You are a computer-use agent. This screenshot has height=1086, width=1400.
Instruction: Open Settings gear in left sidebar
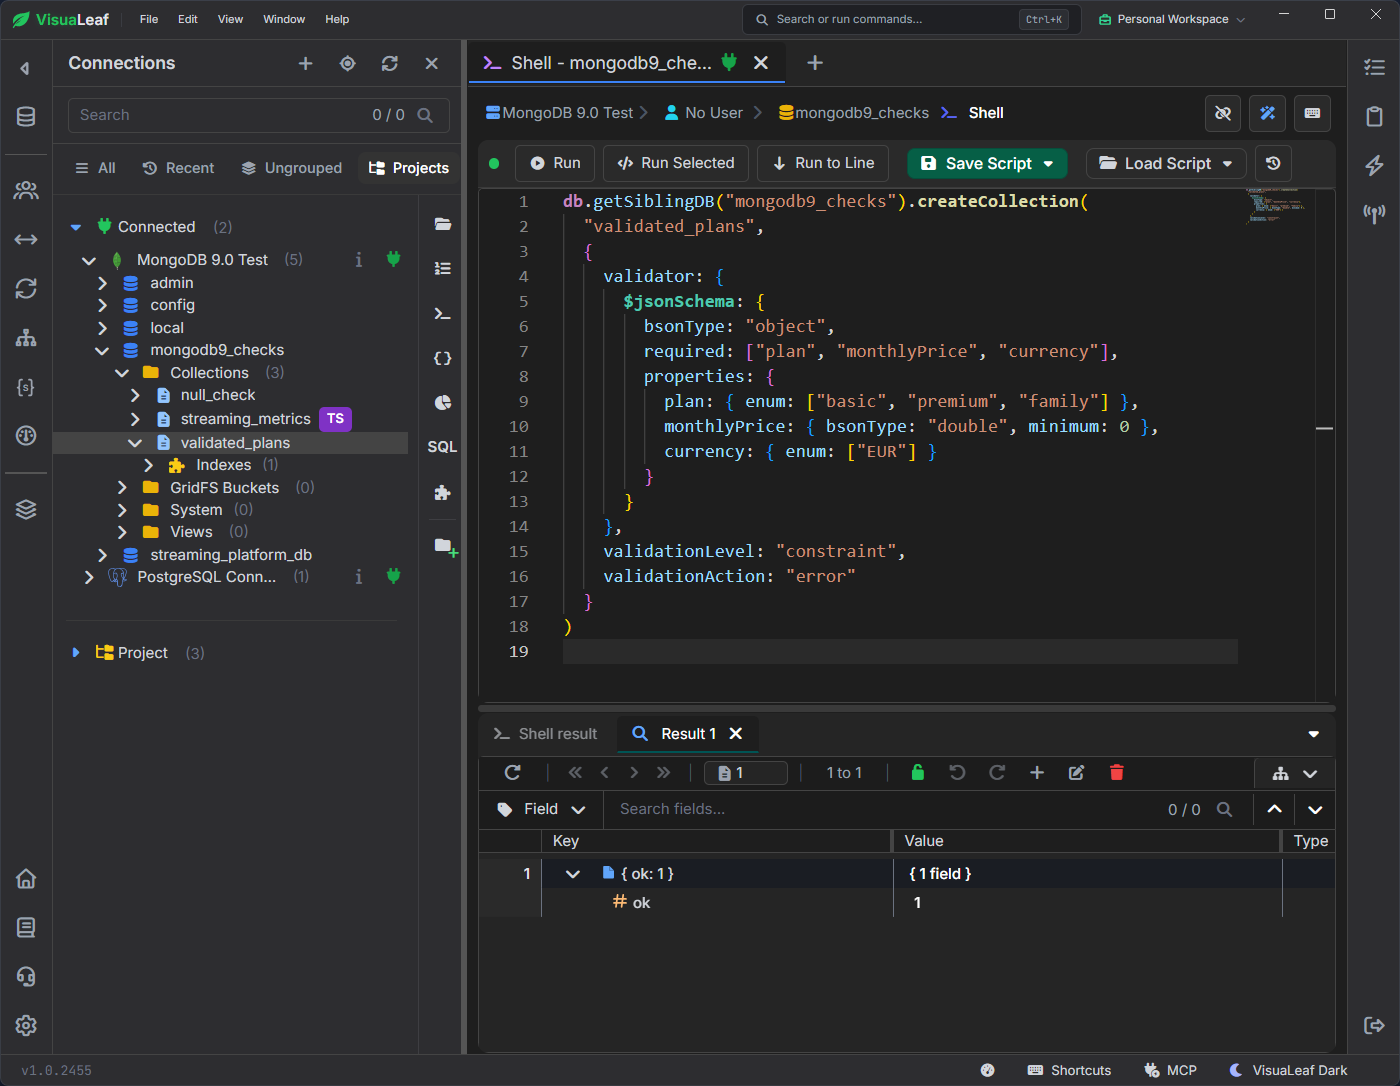coord(26,1025)
